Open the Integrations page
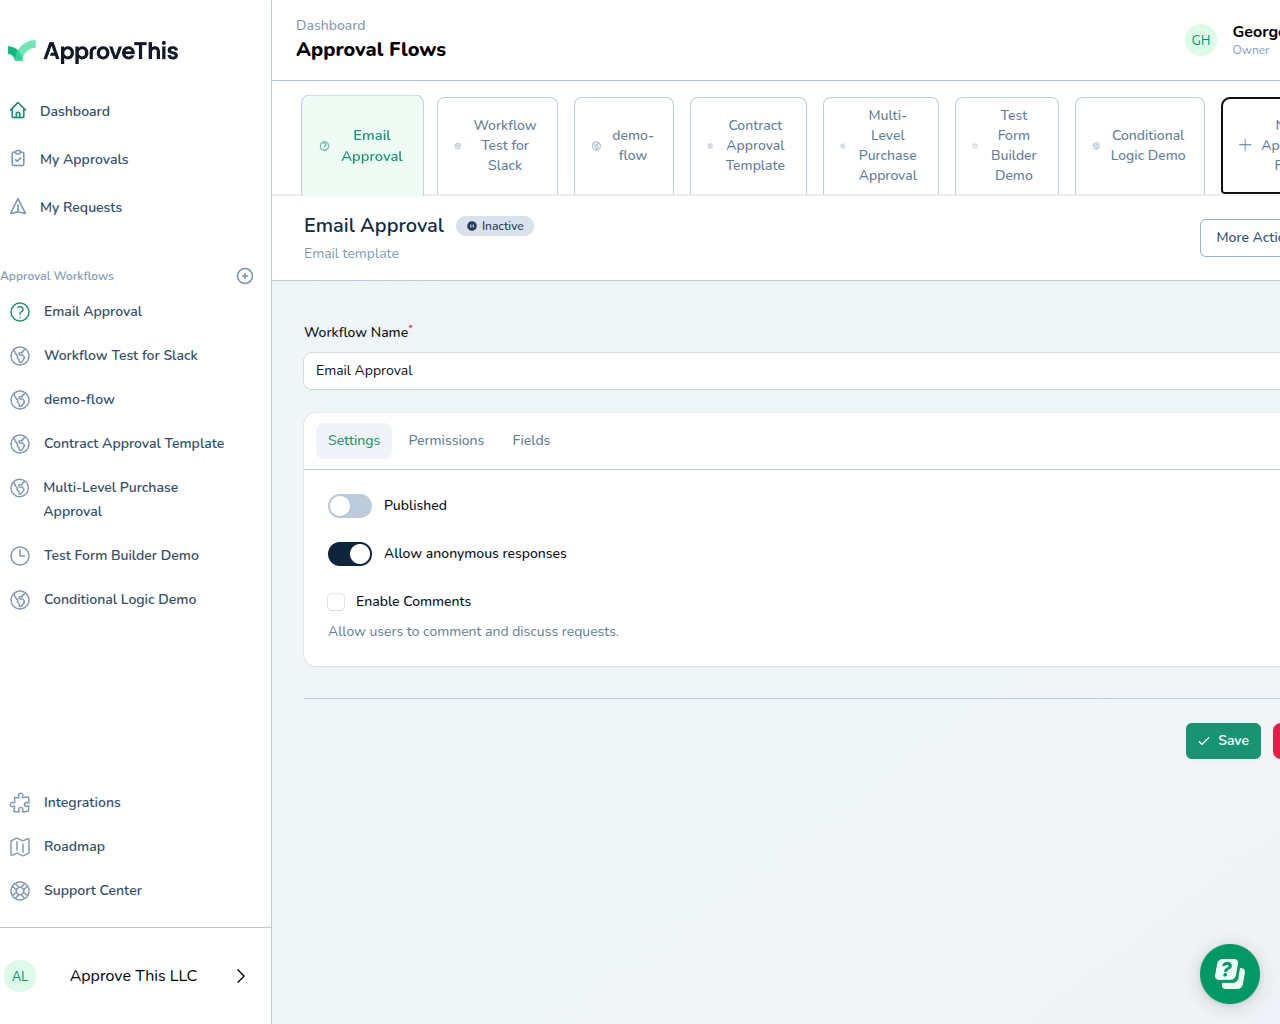This screenshot has height=1024, width=1280. pyautogui.click(x=82, y=803)
